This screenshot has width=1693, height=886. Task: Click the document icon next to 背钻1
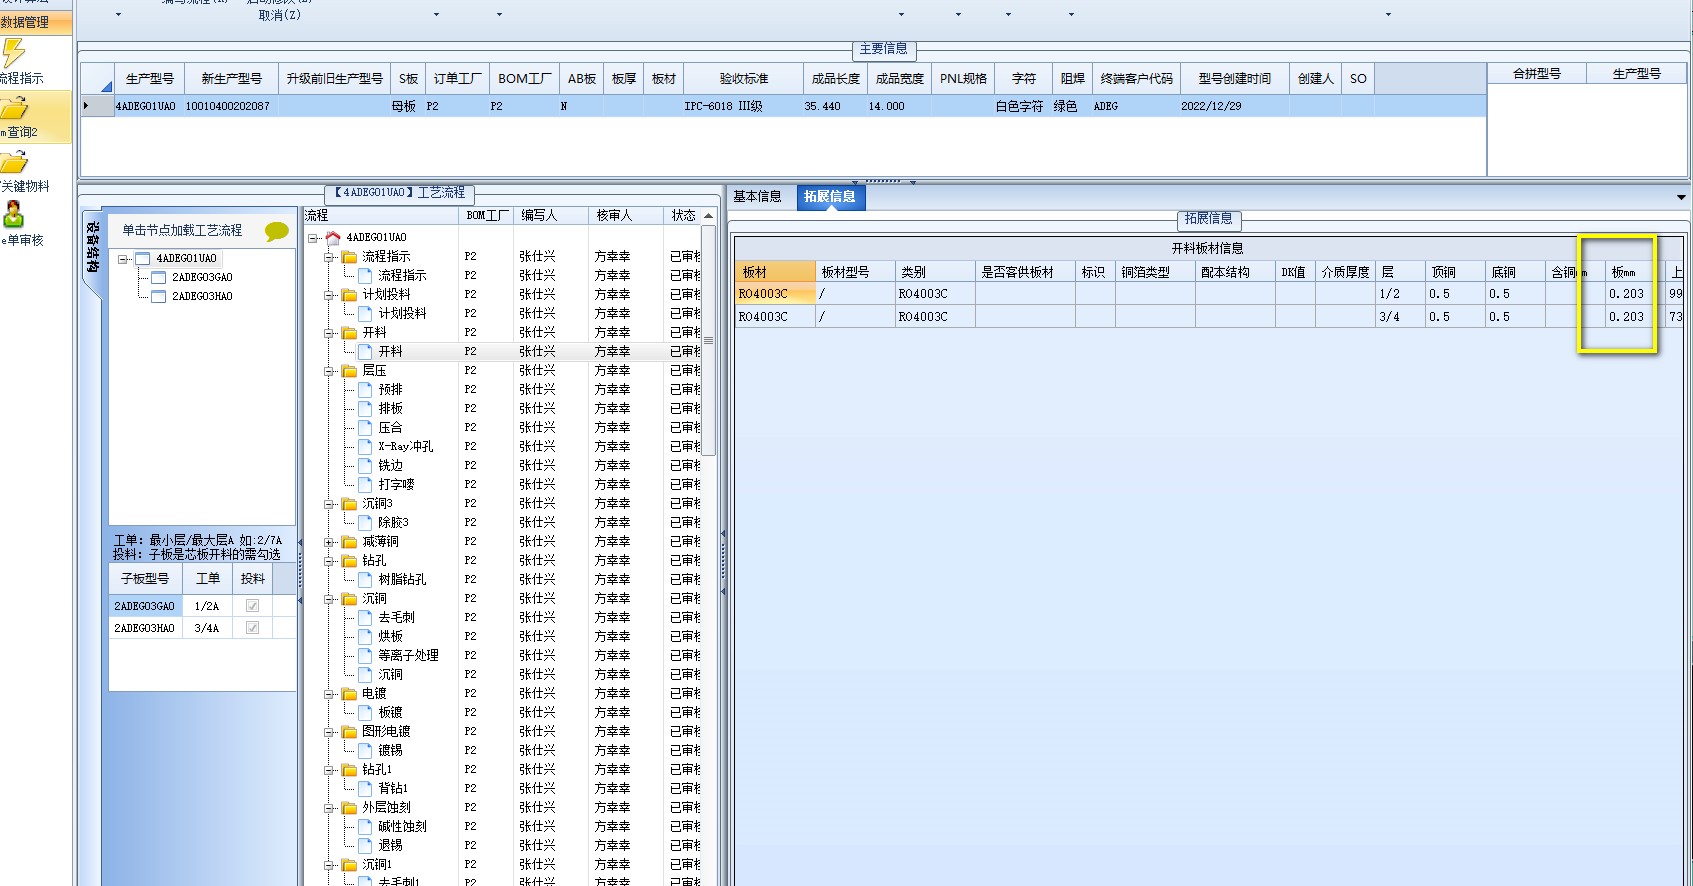(x=365, y=789)
